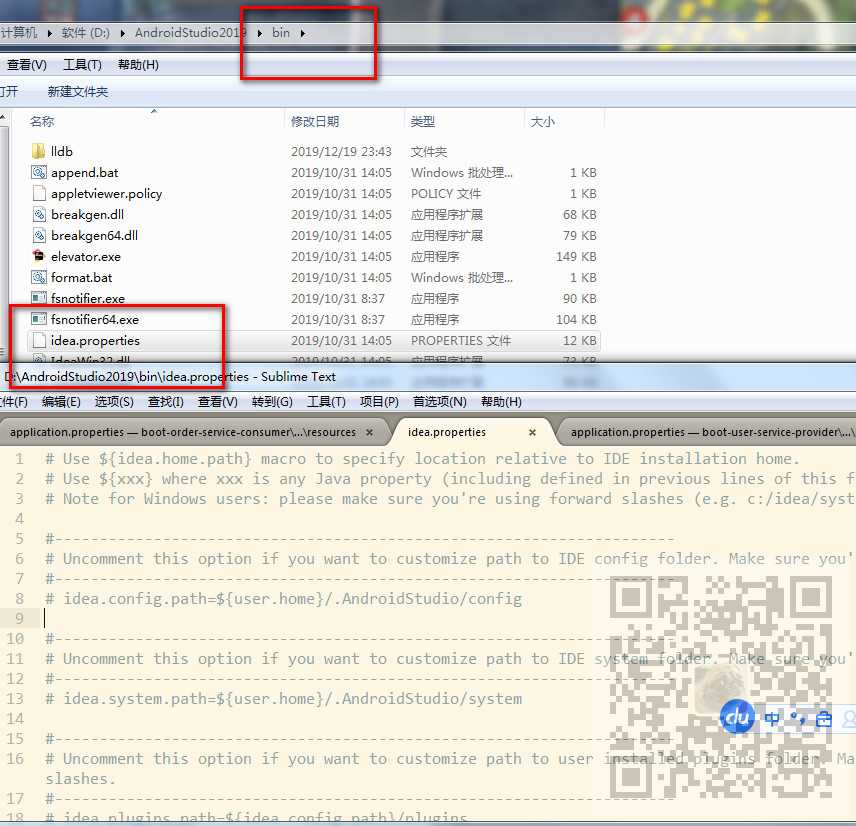Switch to boot-user-service-provider application.properties tab
Viewport: 856px width, 826px height.
tap(710, 432)
